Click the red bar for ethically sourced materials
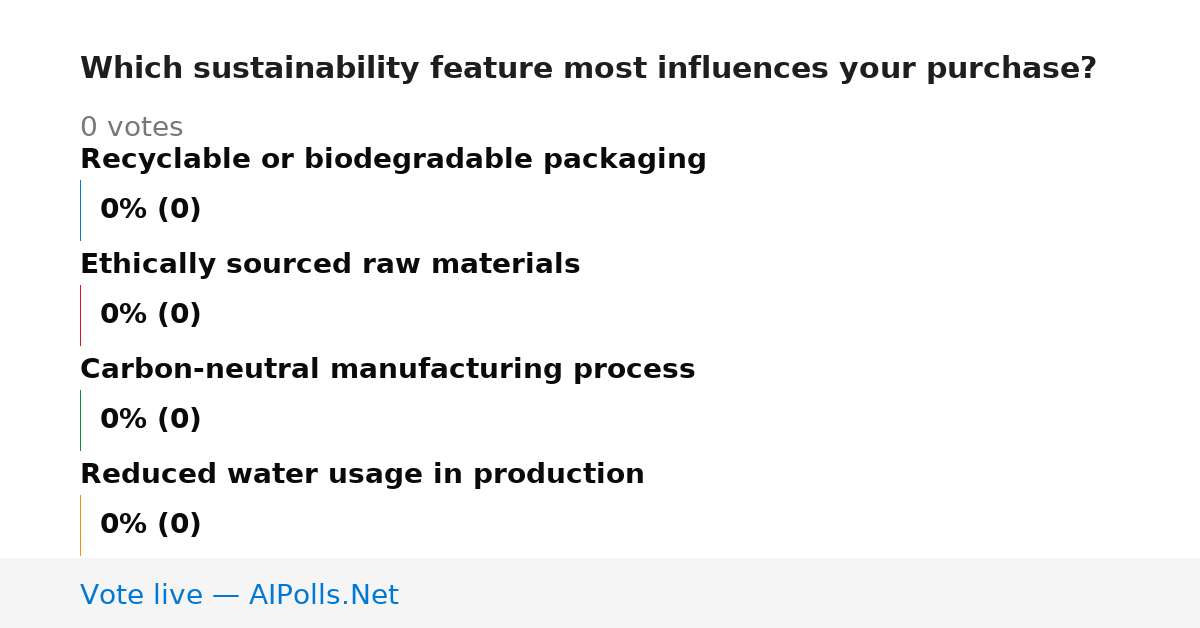The image size is (1200, 628). (80, 315)
